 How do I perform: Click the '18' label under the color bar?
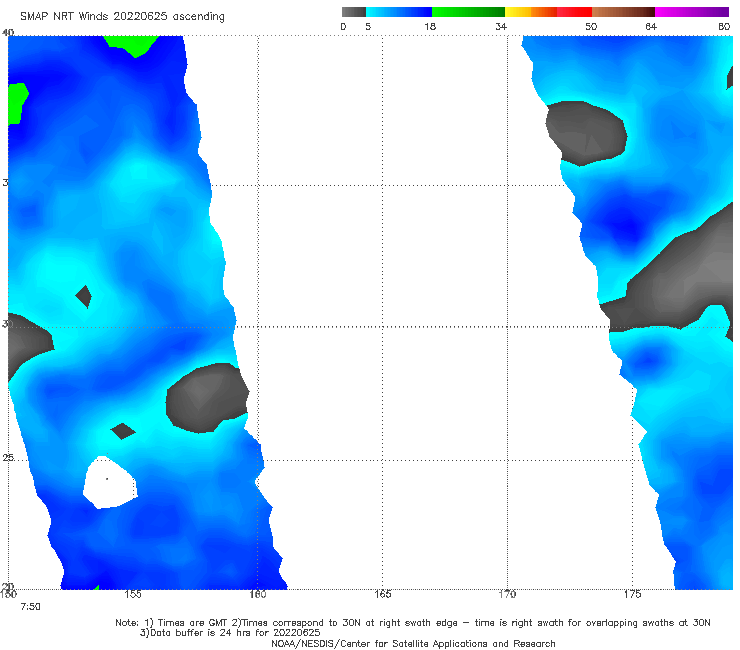click(430, 27)
